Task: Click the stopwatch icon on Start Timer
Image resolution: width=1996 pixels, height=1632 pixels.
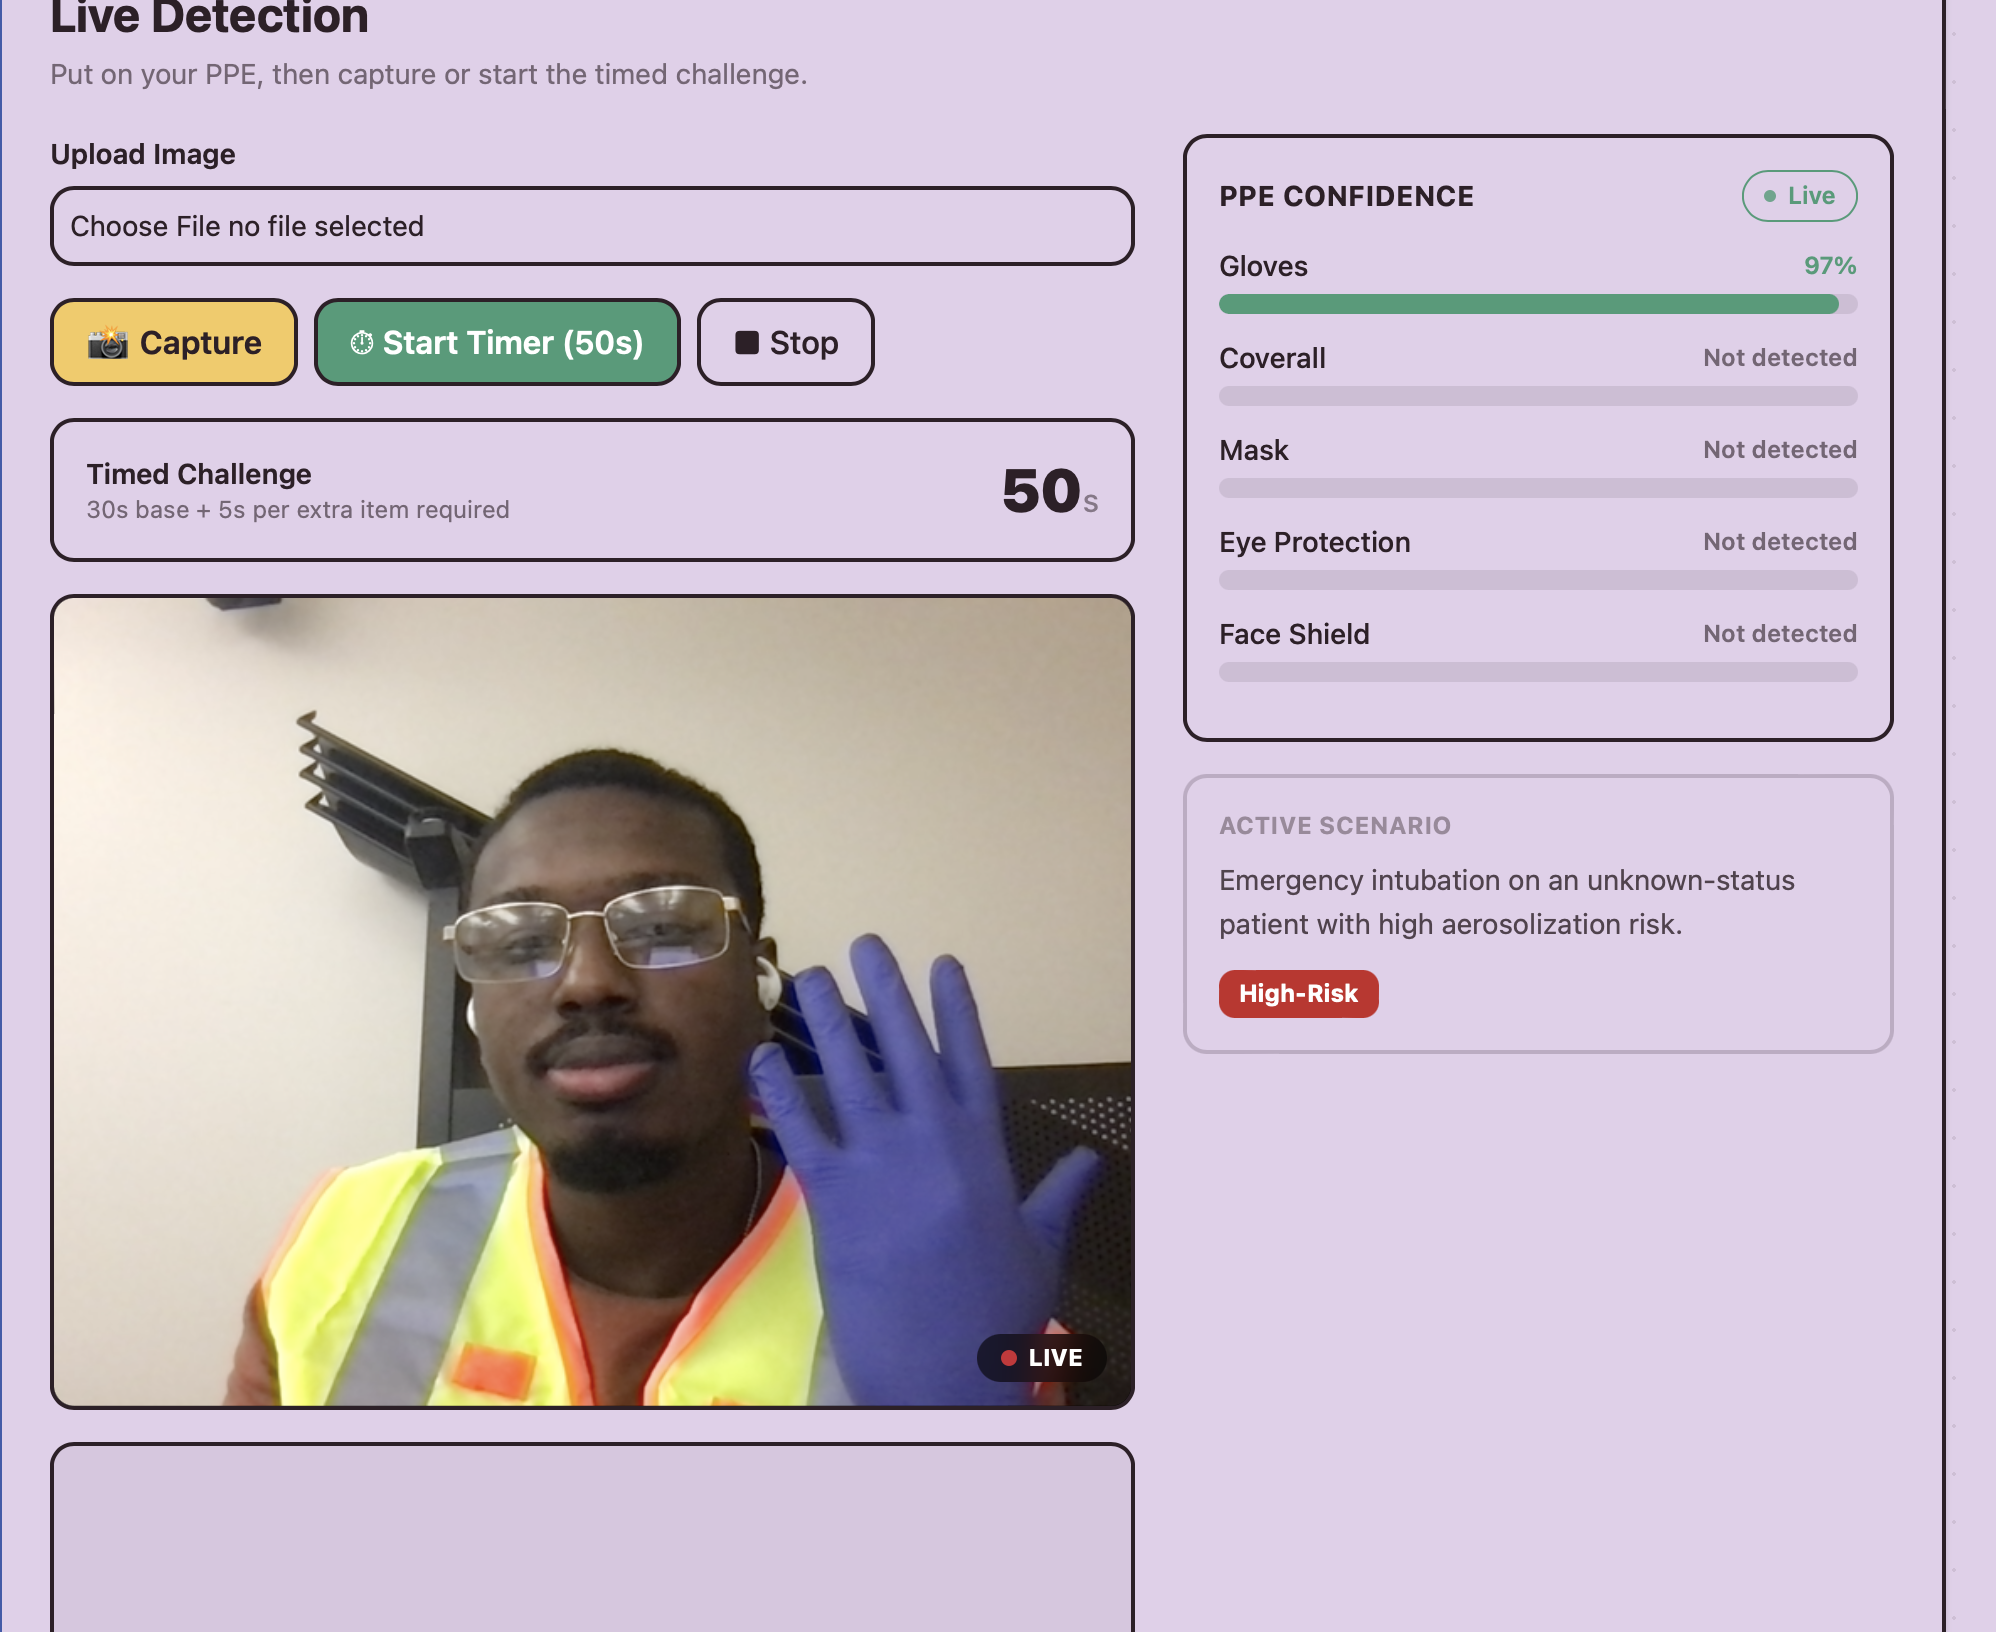Action: click(x=361, y=343)
